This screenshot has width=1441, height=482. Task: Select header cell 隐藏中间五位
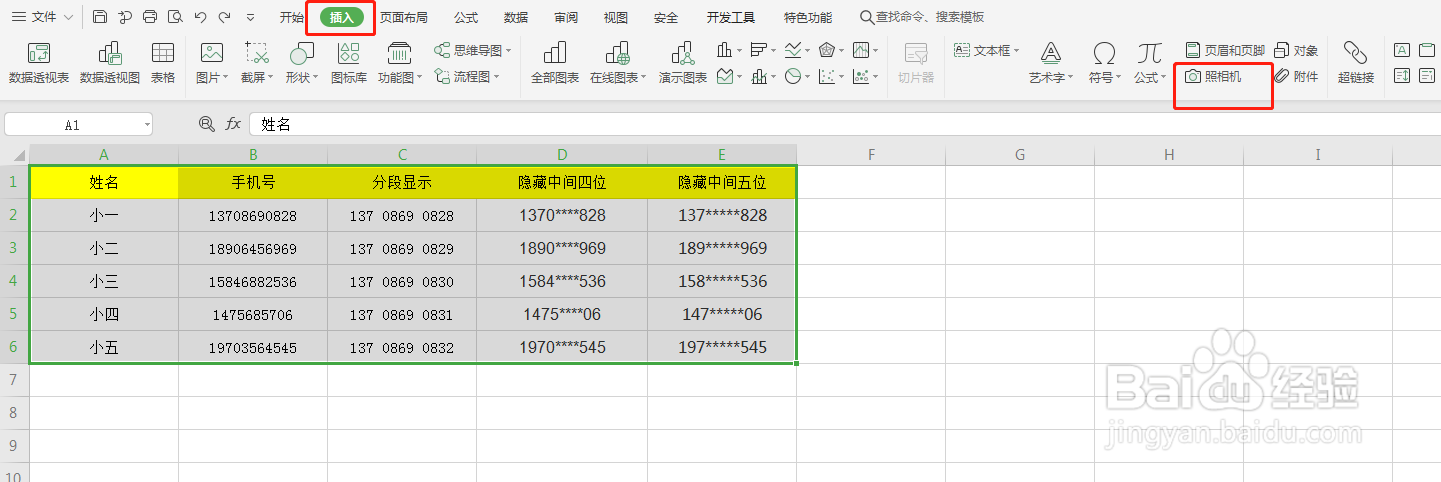[722, 182]
